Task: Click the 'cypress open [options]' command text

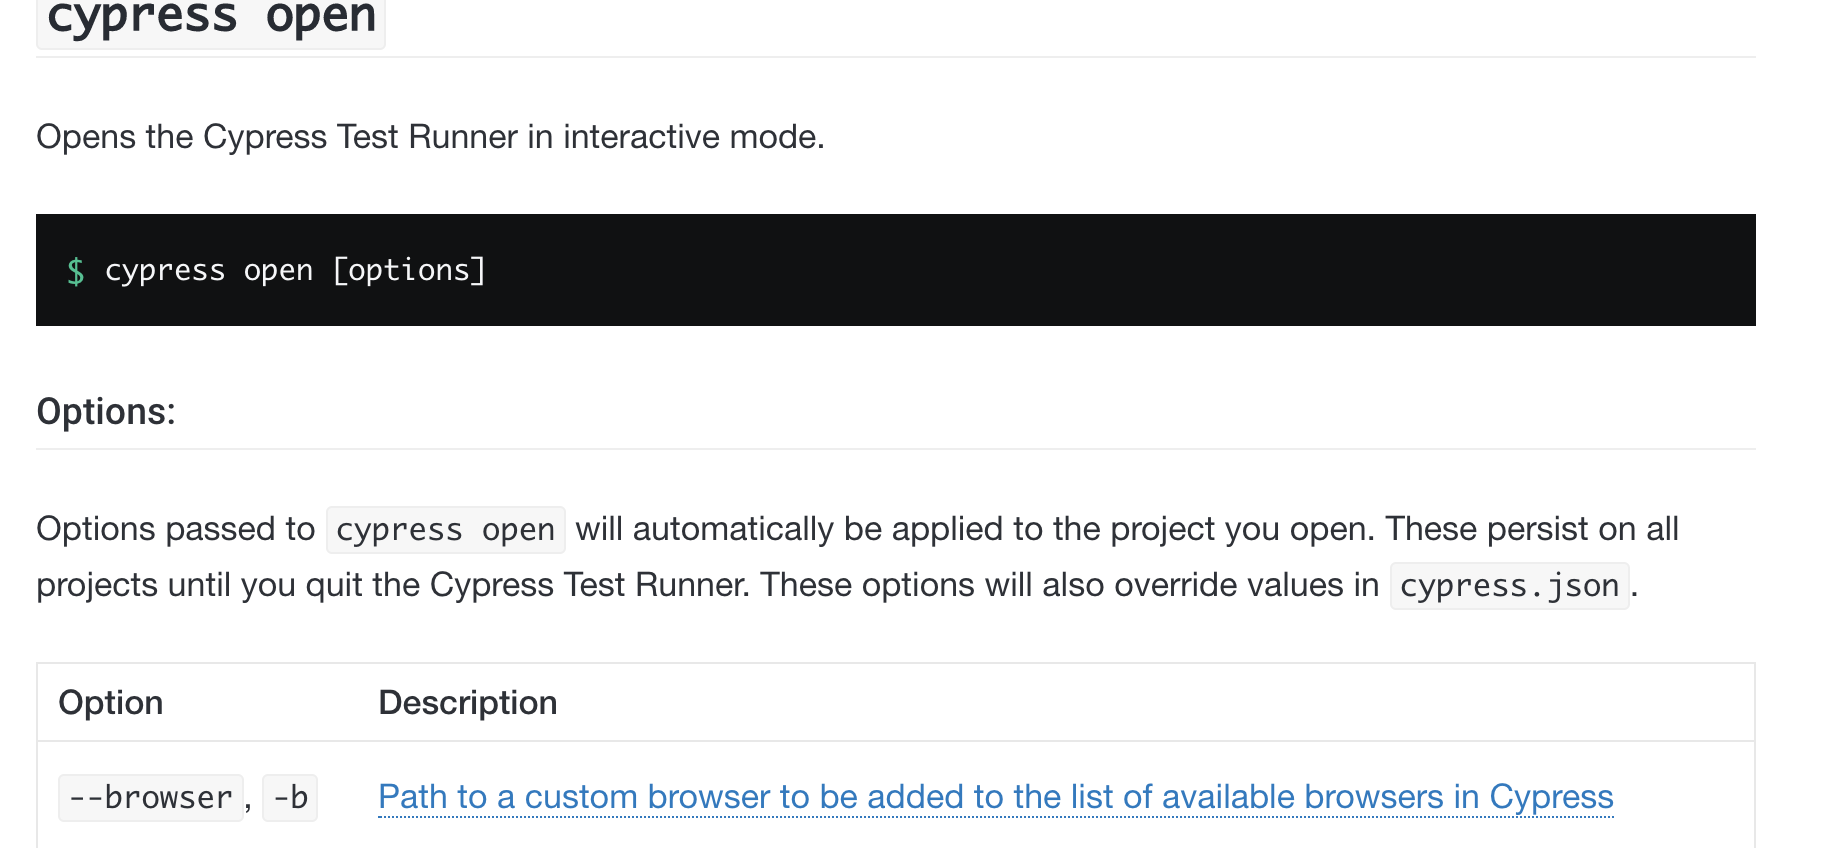Action: pos(295,270)
